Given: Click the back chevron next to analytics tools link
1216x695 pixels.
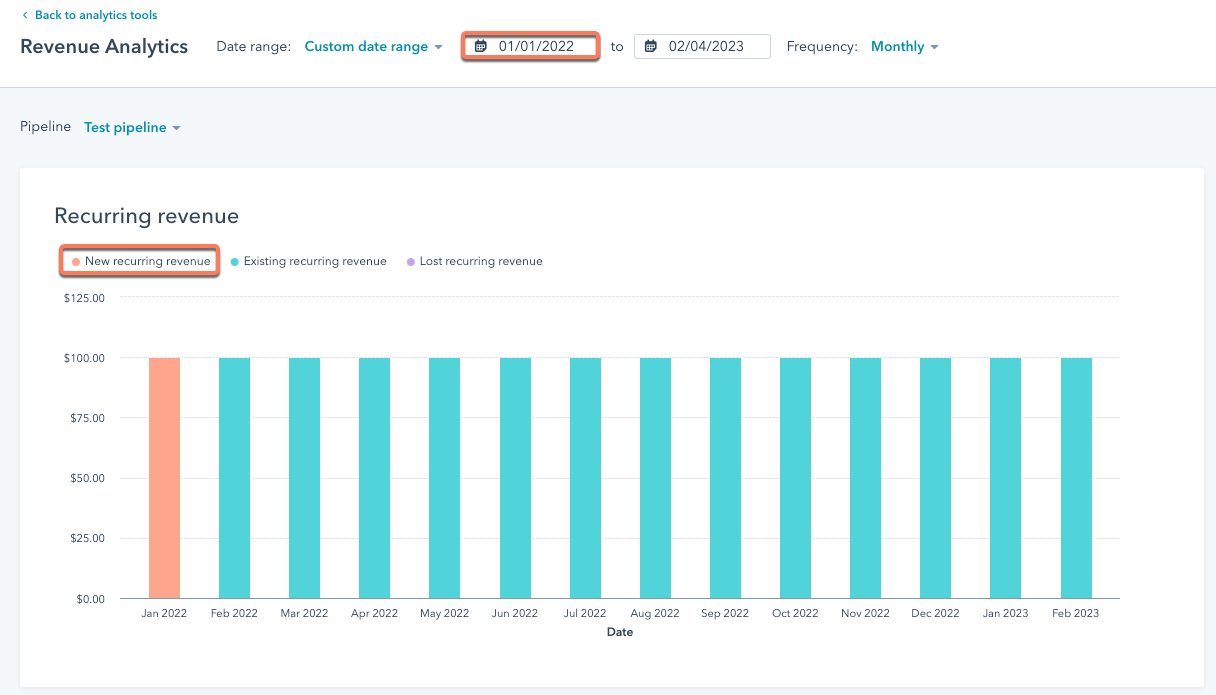Looking at the screenshot, I should [25, 14].
